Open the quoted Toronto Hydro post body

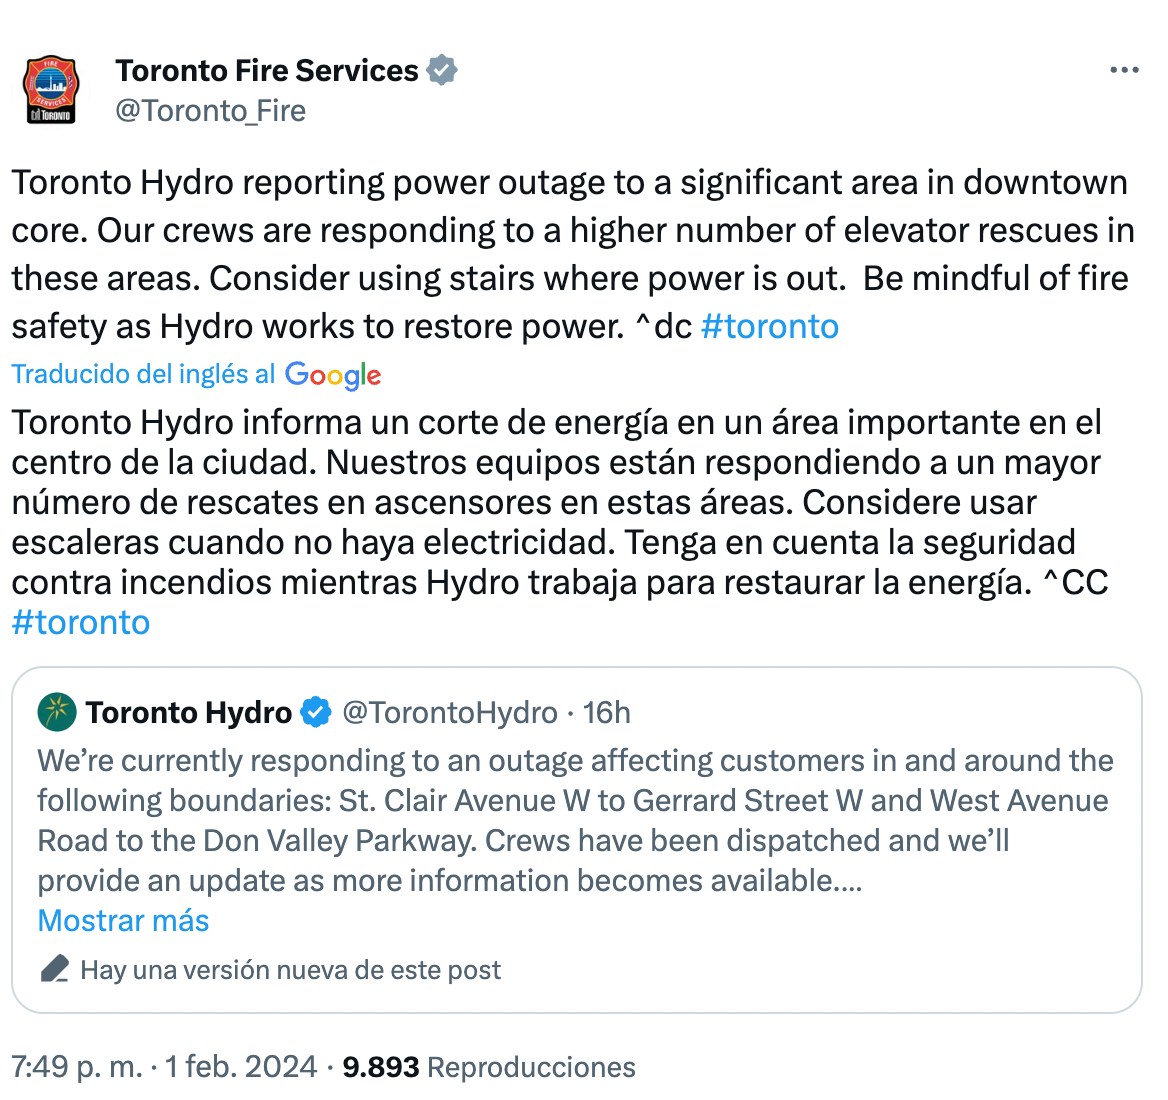pos(575,820)
